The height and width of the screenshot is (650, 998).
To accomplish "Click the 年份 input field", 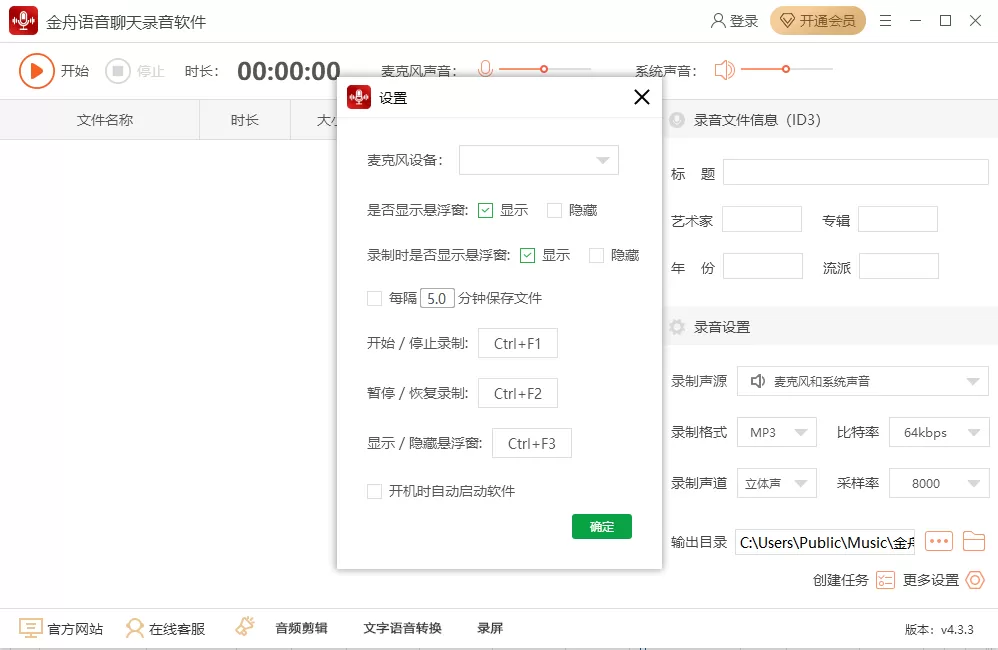I will [x=763, y=266].
